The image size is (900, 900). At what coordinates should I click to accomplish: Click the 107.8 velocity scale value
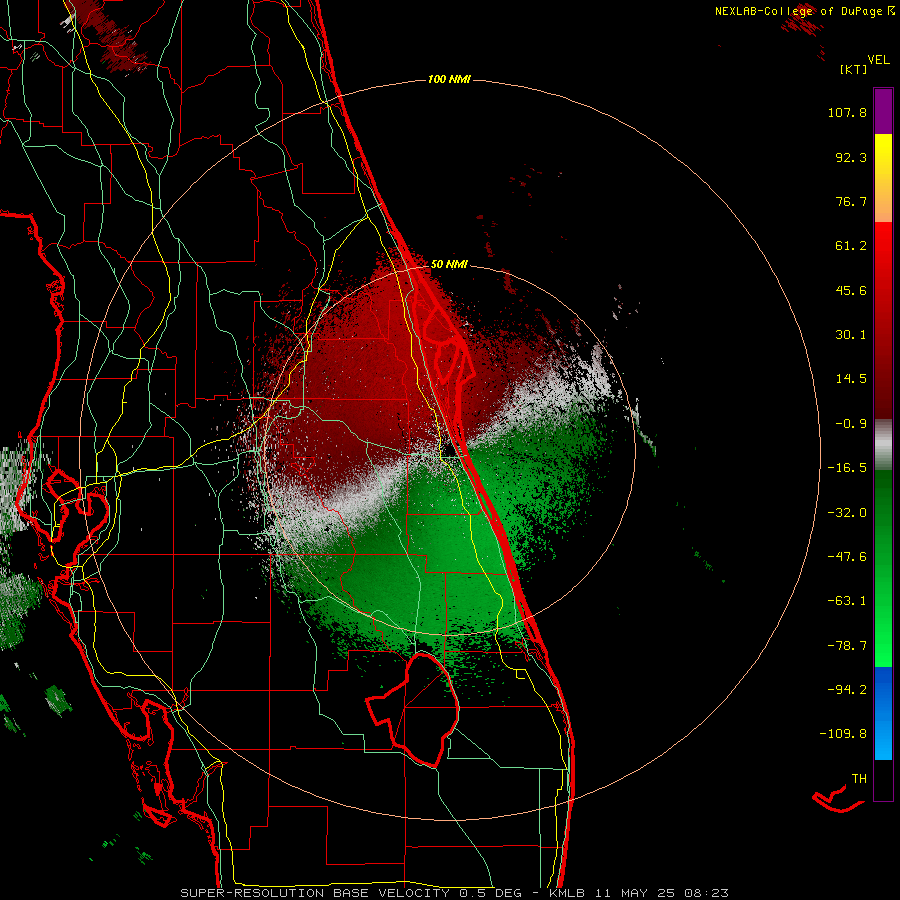tap(847, 112)
